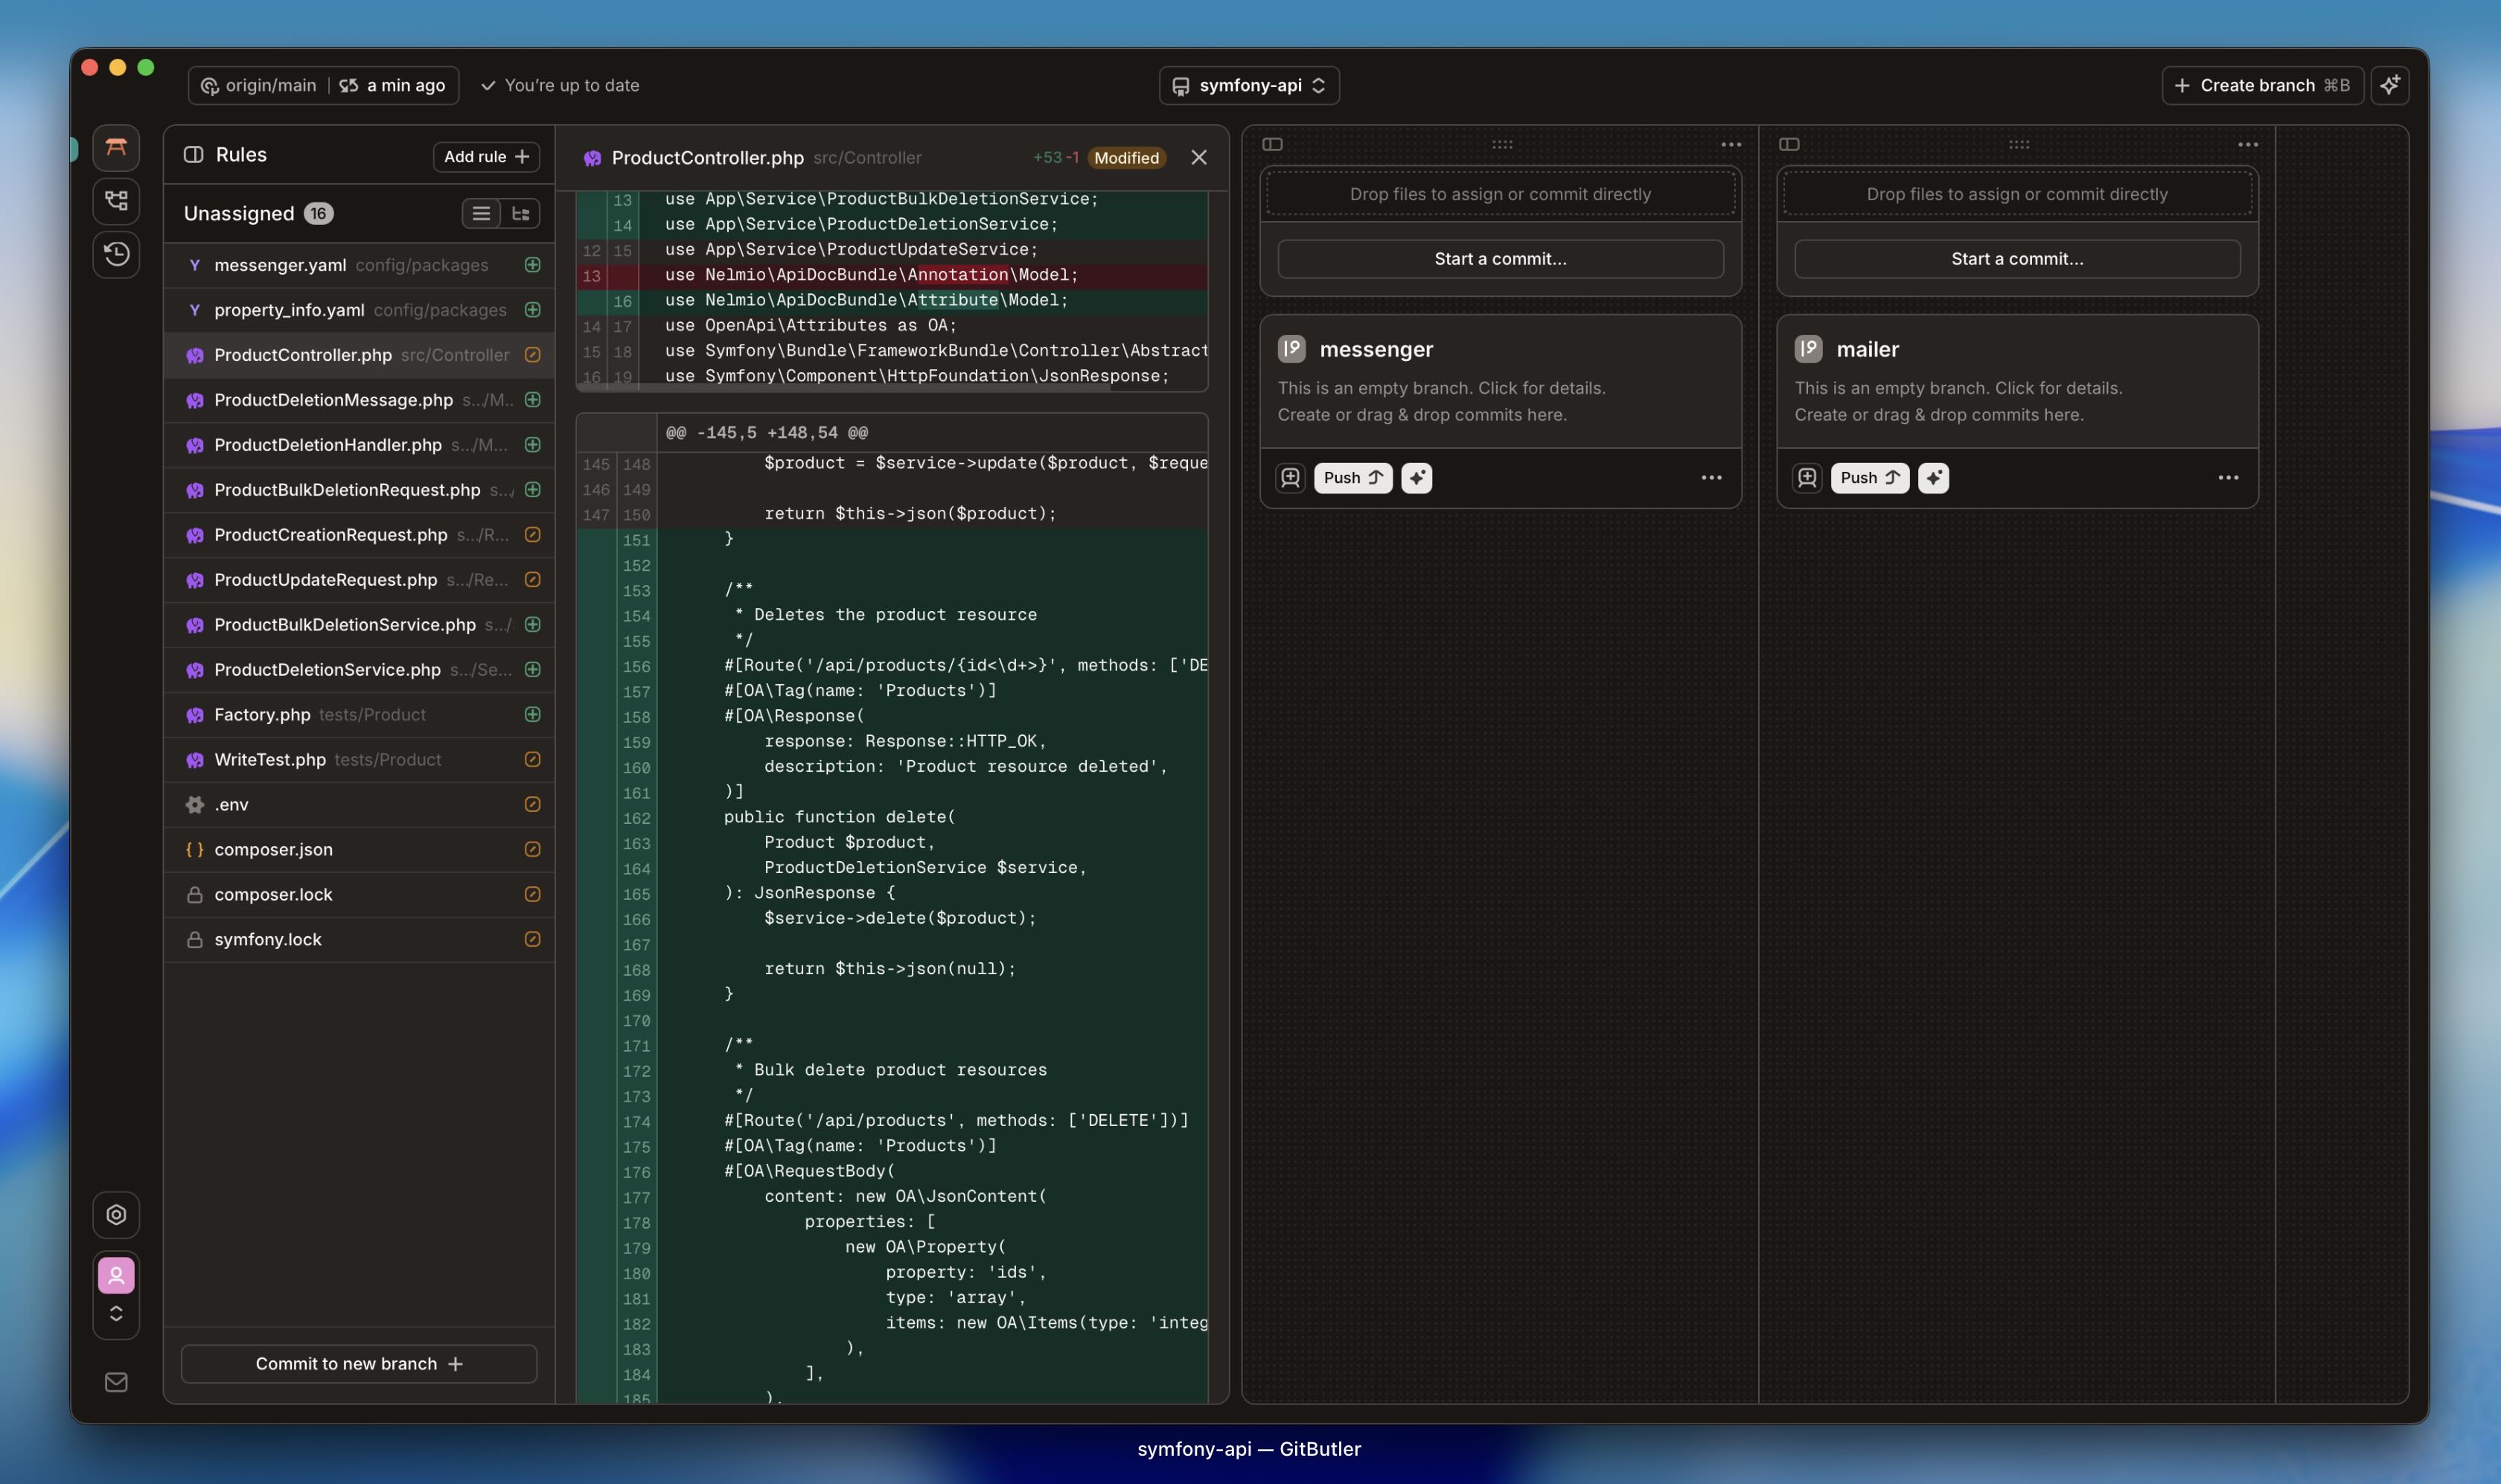This screenshot has width=2501, height=1484.
Task: Open the feedback mail icon in sidebar
Action: [x=116, y=1382]
